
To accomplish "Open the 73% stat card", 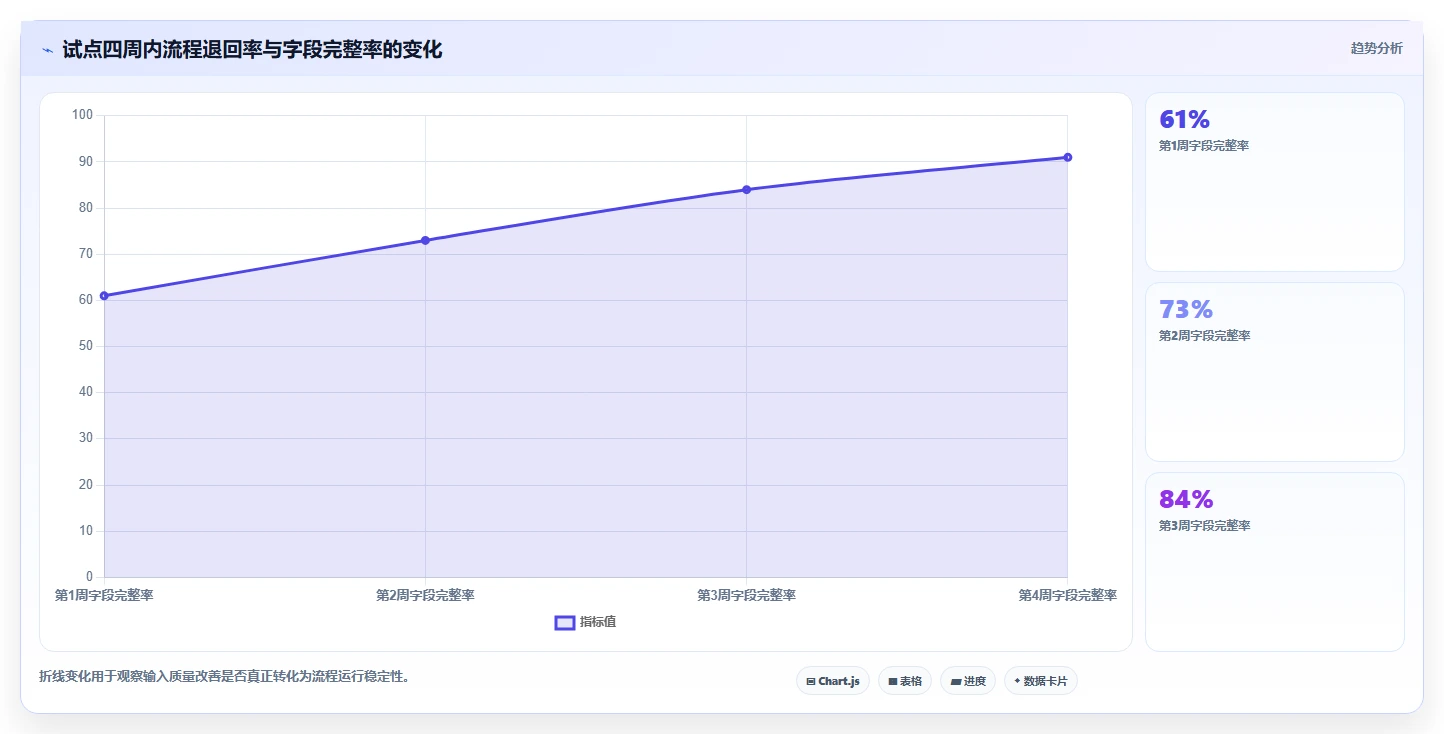I will [x=1275, y=372].
